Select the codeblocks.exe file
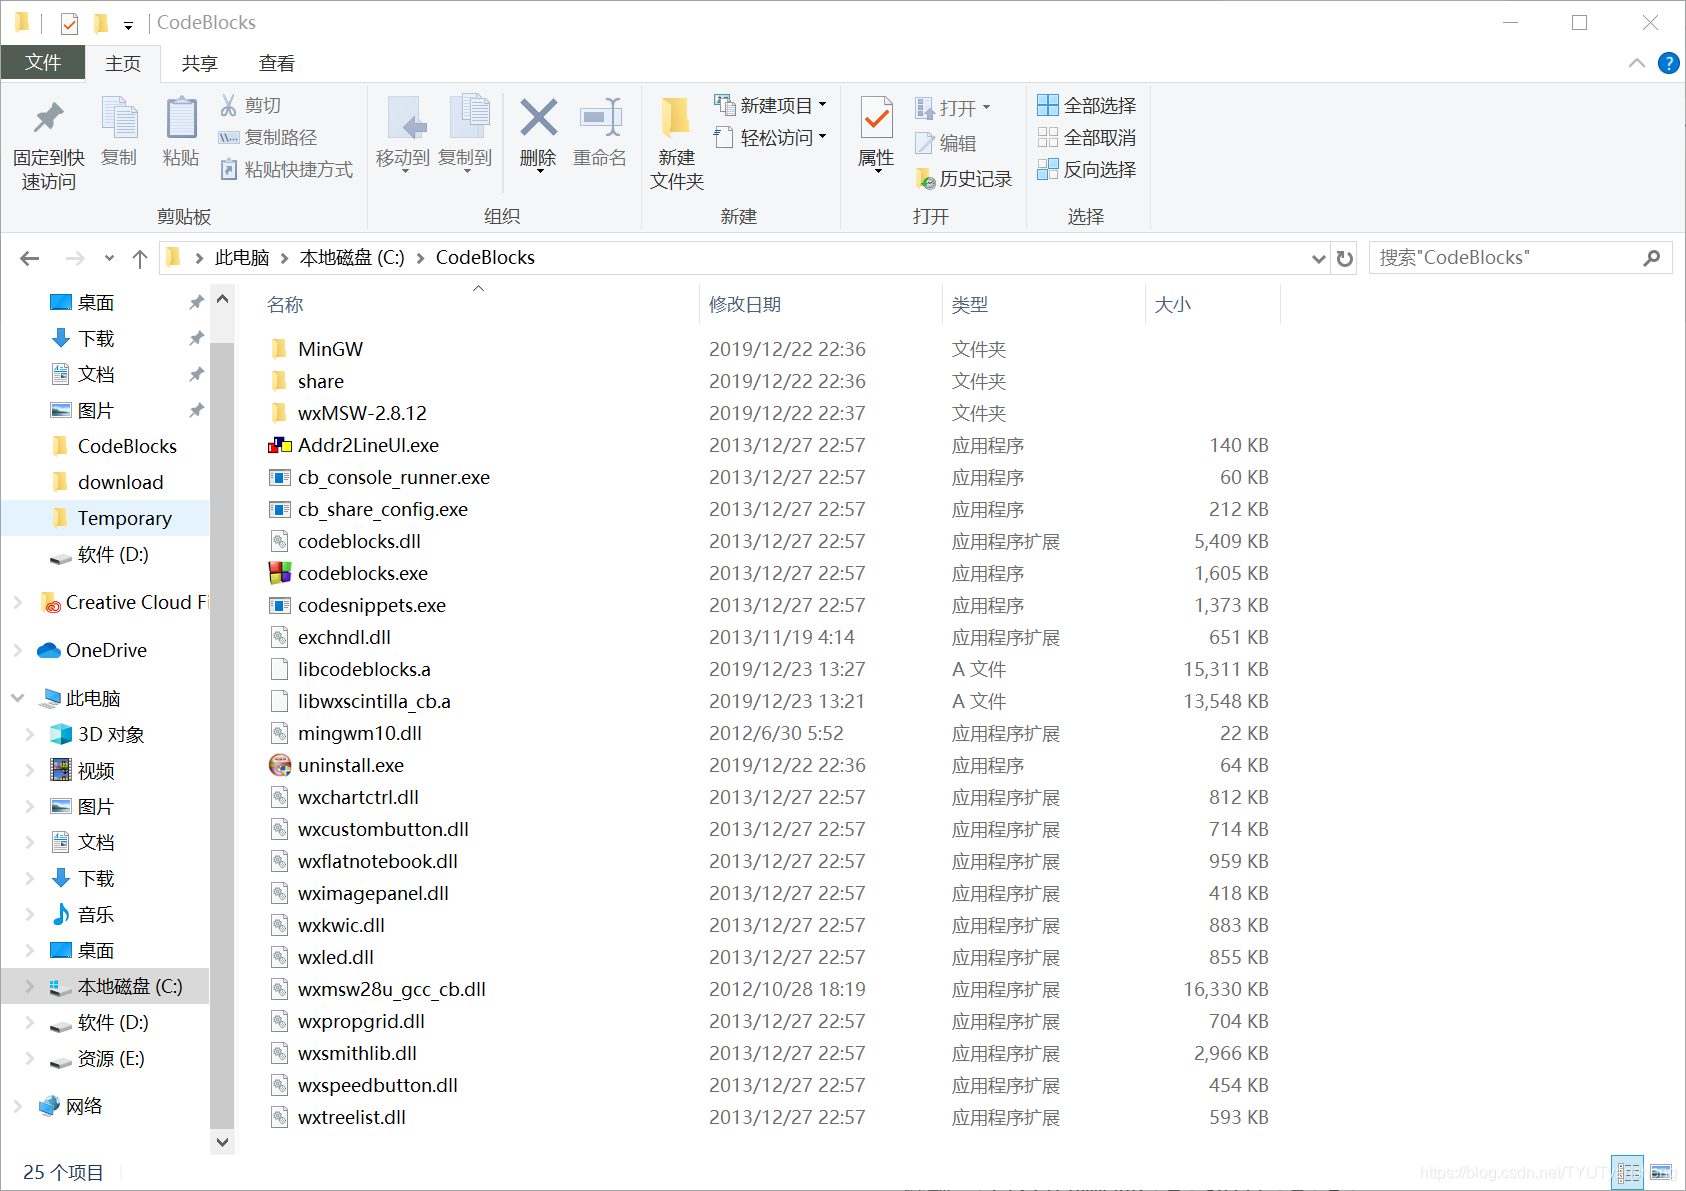 click(x=363, y=573)
